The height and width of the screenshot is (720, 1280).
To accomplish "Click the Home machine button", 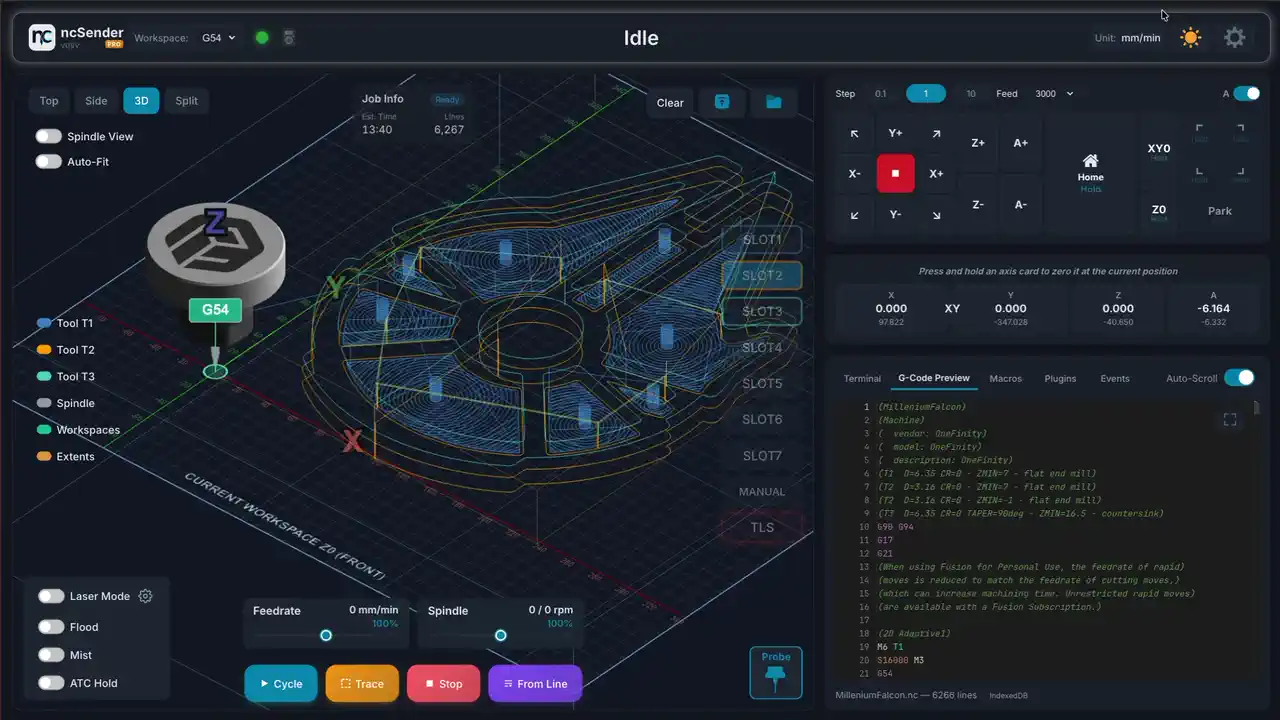I will [1090, 173].
